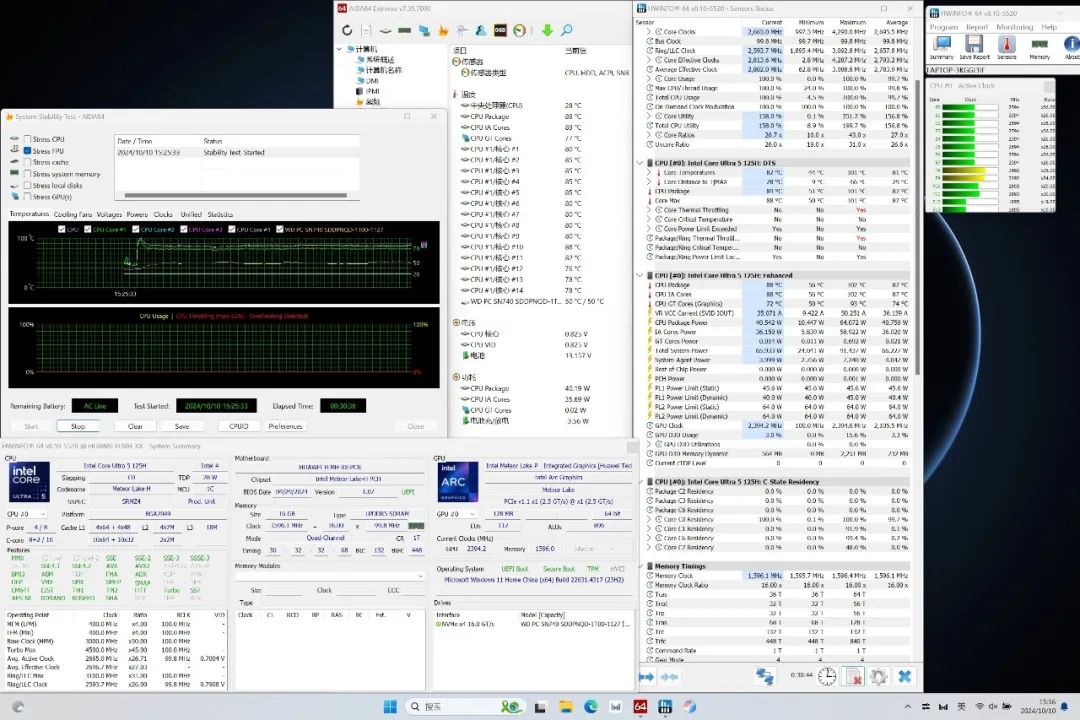Enable the Stress CPU checkbox
This screenshot has height=720, width=1080.
coord(28,139)
